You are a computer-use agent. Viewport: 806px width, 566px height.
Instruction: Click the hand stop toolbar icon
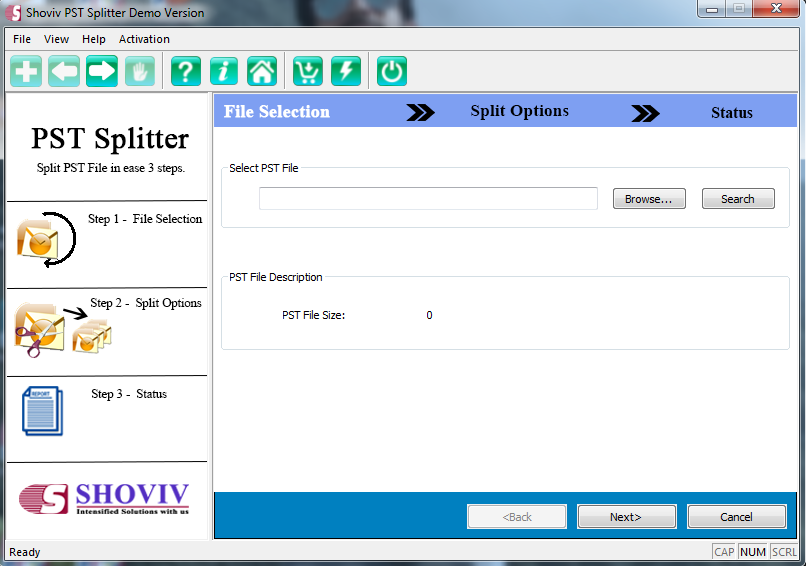[x=140, y=72]
